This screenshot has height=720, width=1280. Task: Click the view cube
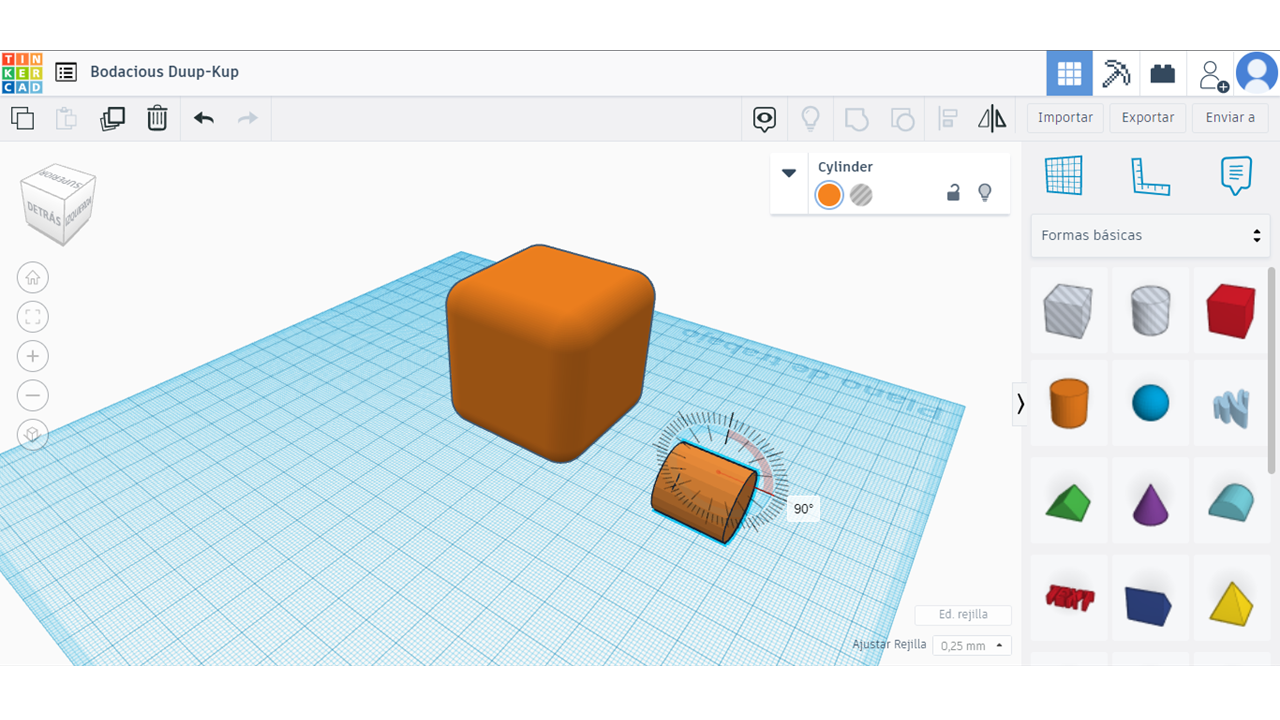[59, 205]
